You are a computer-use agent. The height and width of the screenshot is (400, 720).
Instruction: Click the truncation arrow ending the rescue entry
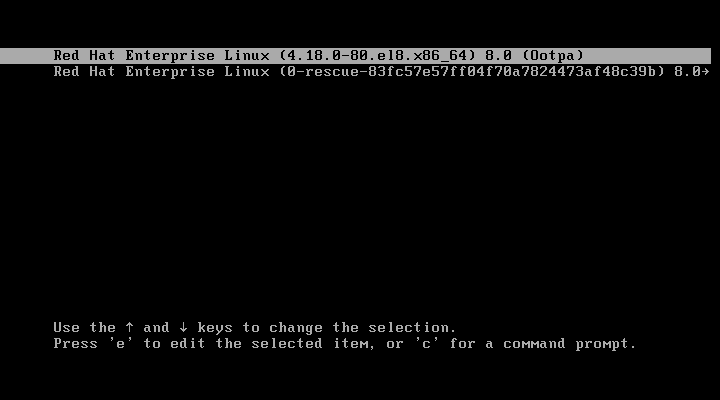pyautogui.click(x=705, y=72)
